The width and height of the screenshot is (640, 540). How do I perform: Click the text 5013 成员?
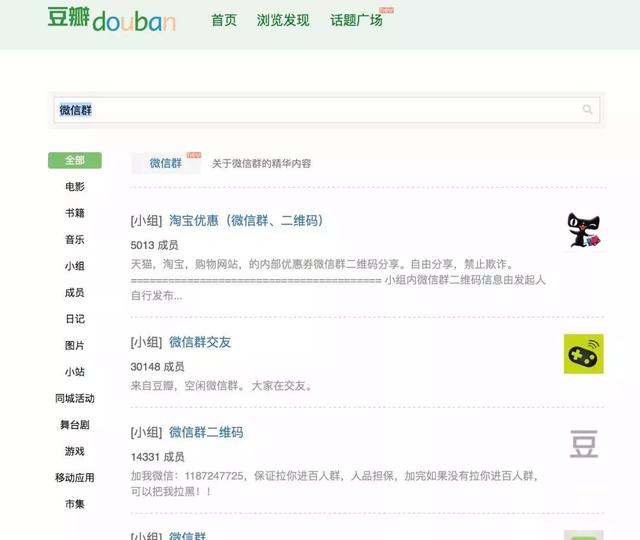coord(154,245)
